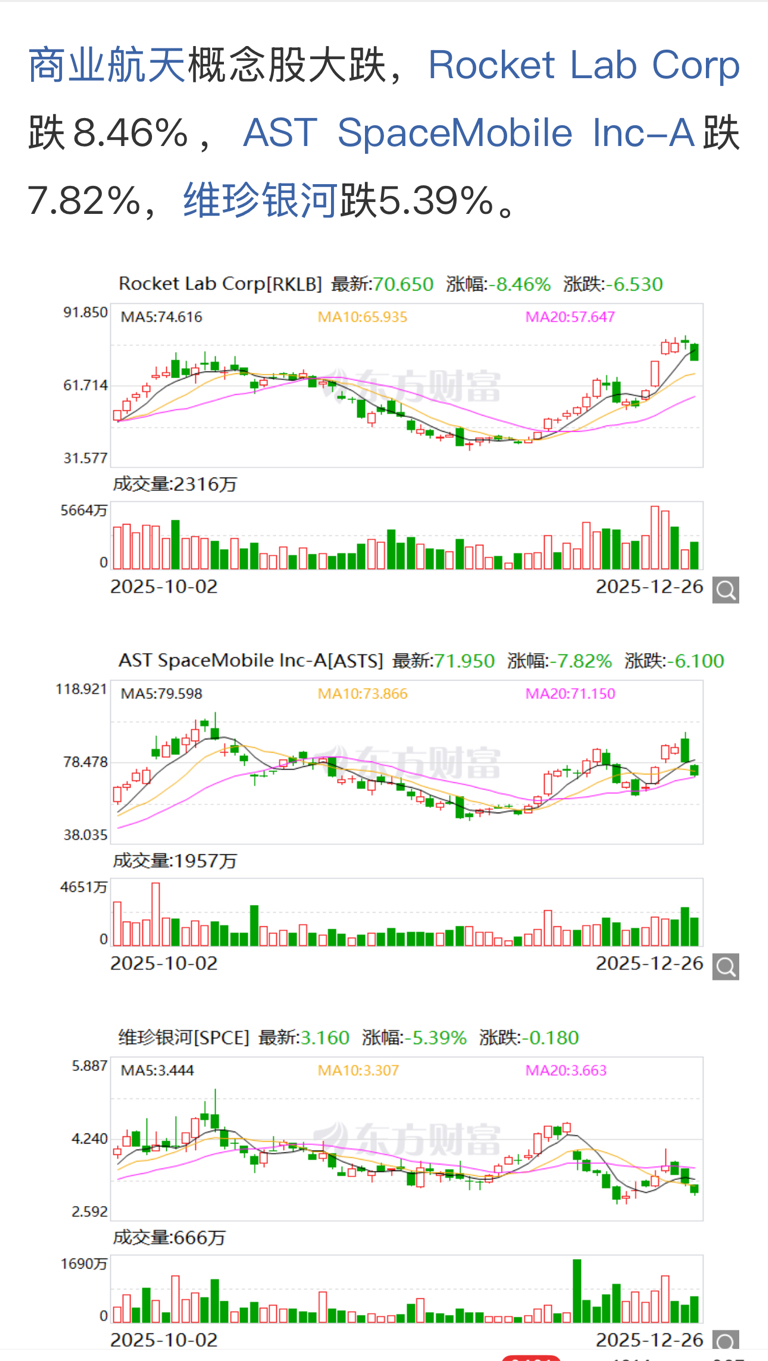This screenshot has height=1361, width=768.
Task: Select SPCE volume label 成交量:666万
Action: [x=169, y=1237]
